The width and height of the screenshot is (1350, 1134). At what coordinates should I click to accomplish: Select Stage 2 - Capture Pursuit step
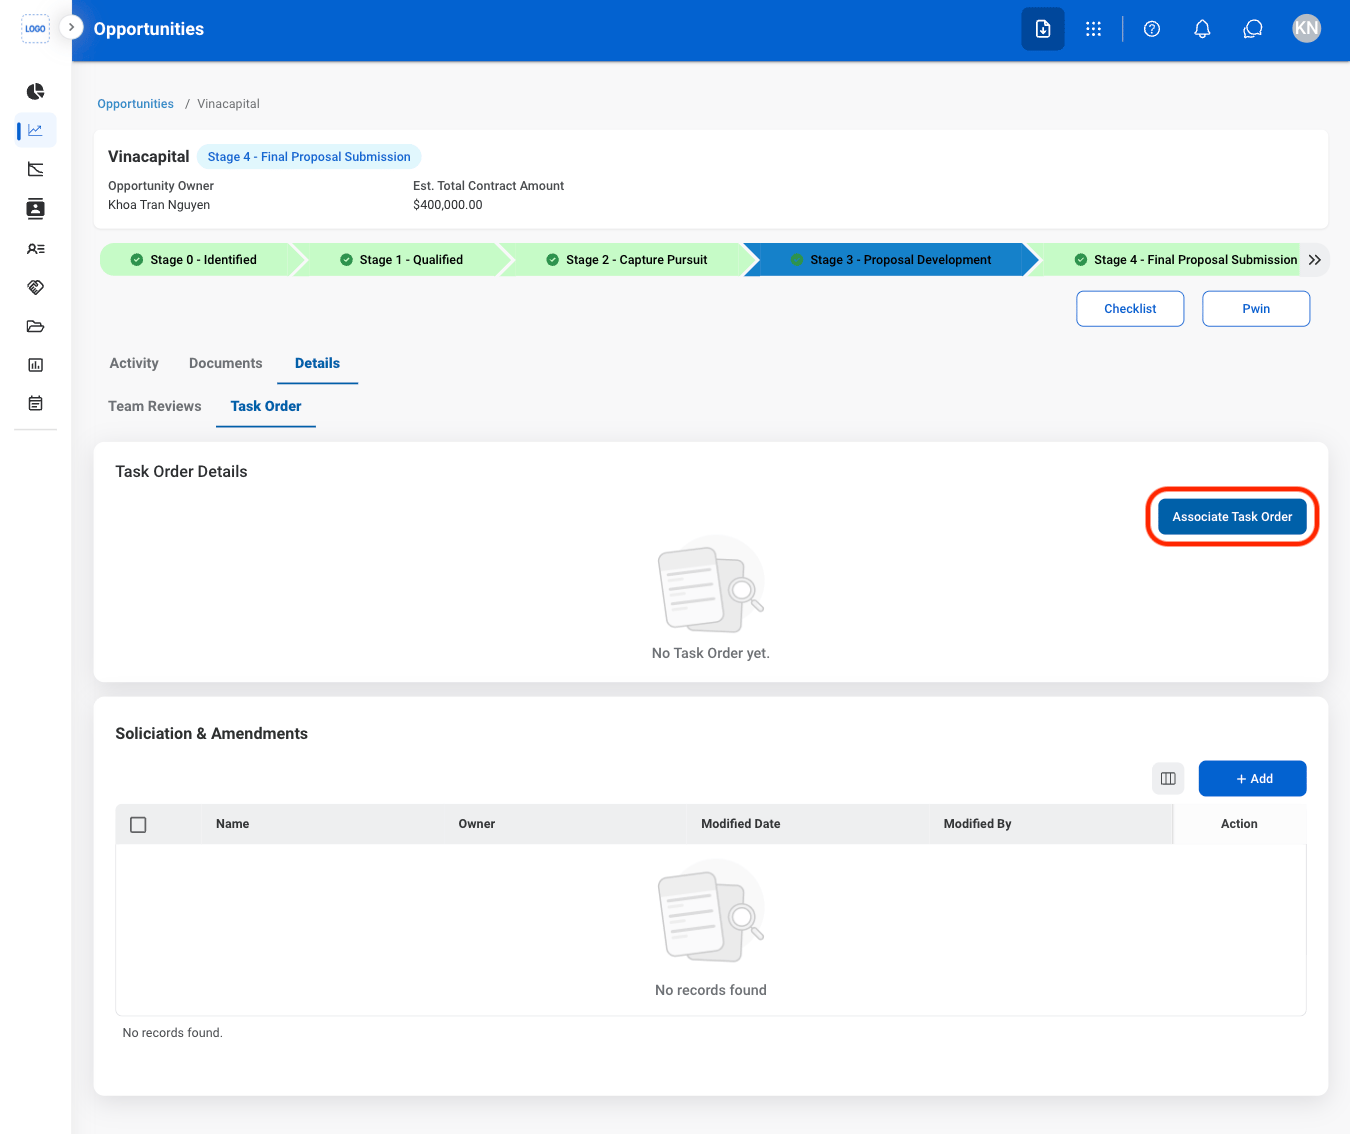[627, 260]
